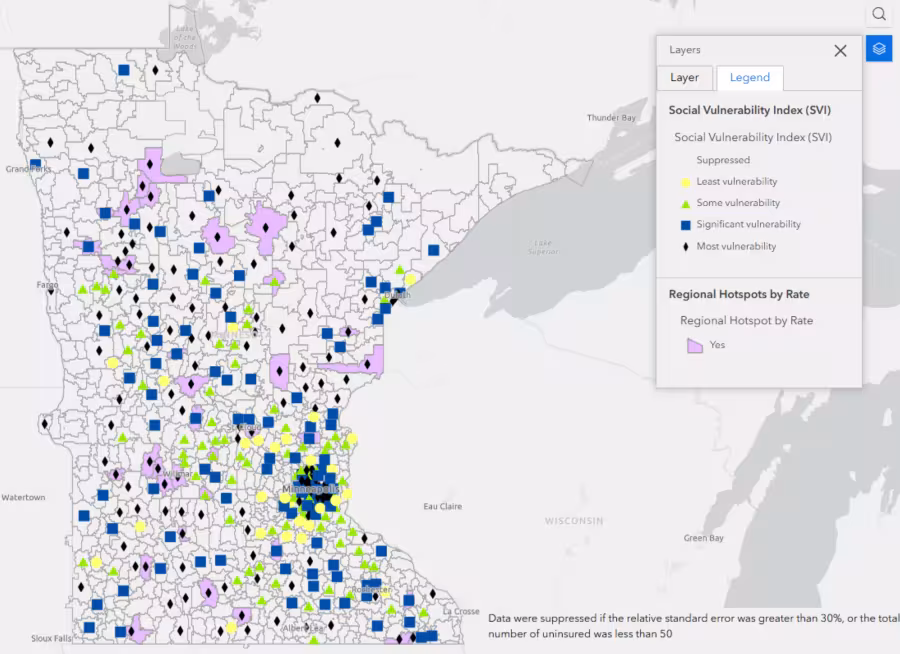Select the Suppressed legend entry
The width and height of the screenshot is (900, 654).
pos(722,159)
